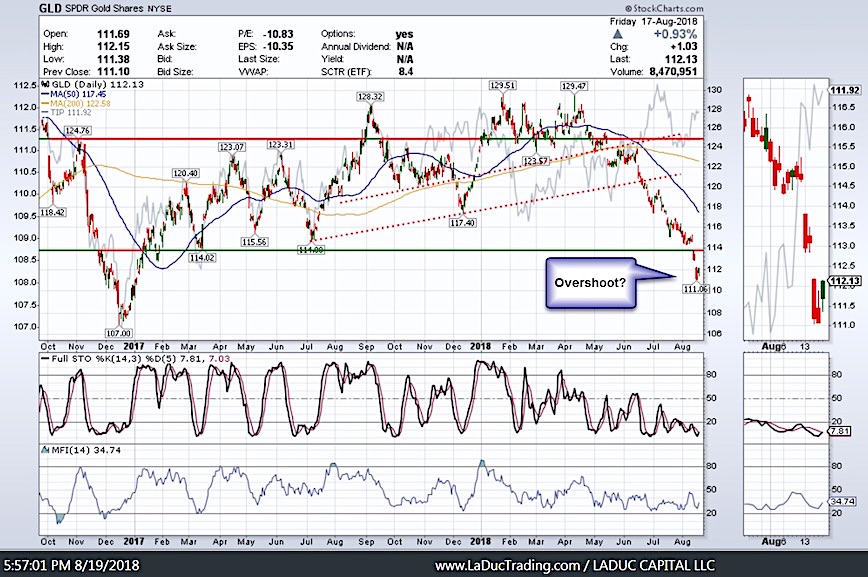This screenshot has width=868, height=577.
Task: Click the MA(50) 117.45 legend entry
Action: (x=74, y=94)
